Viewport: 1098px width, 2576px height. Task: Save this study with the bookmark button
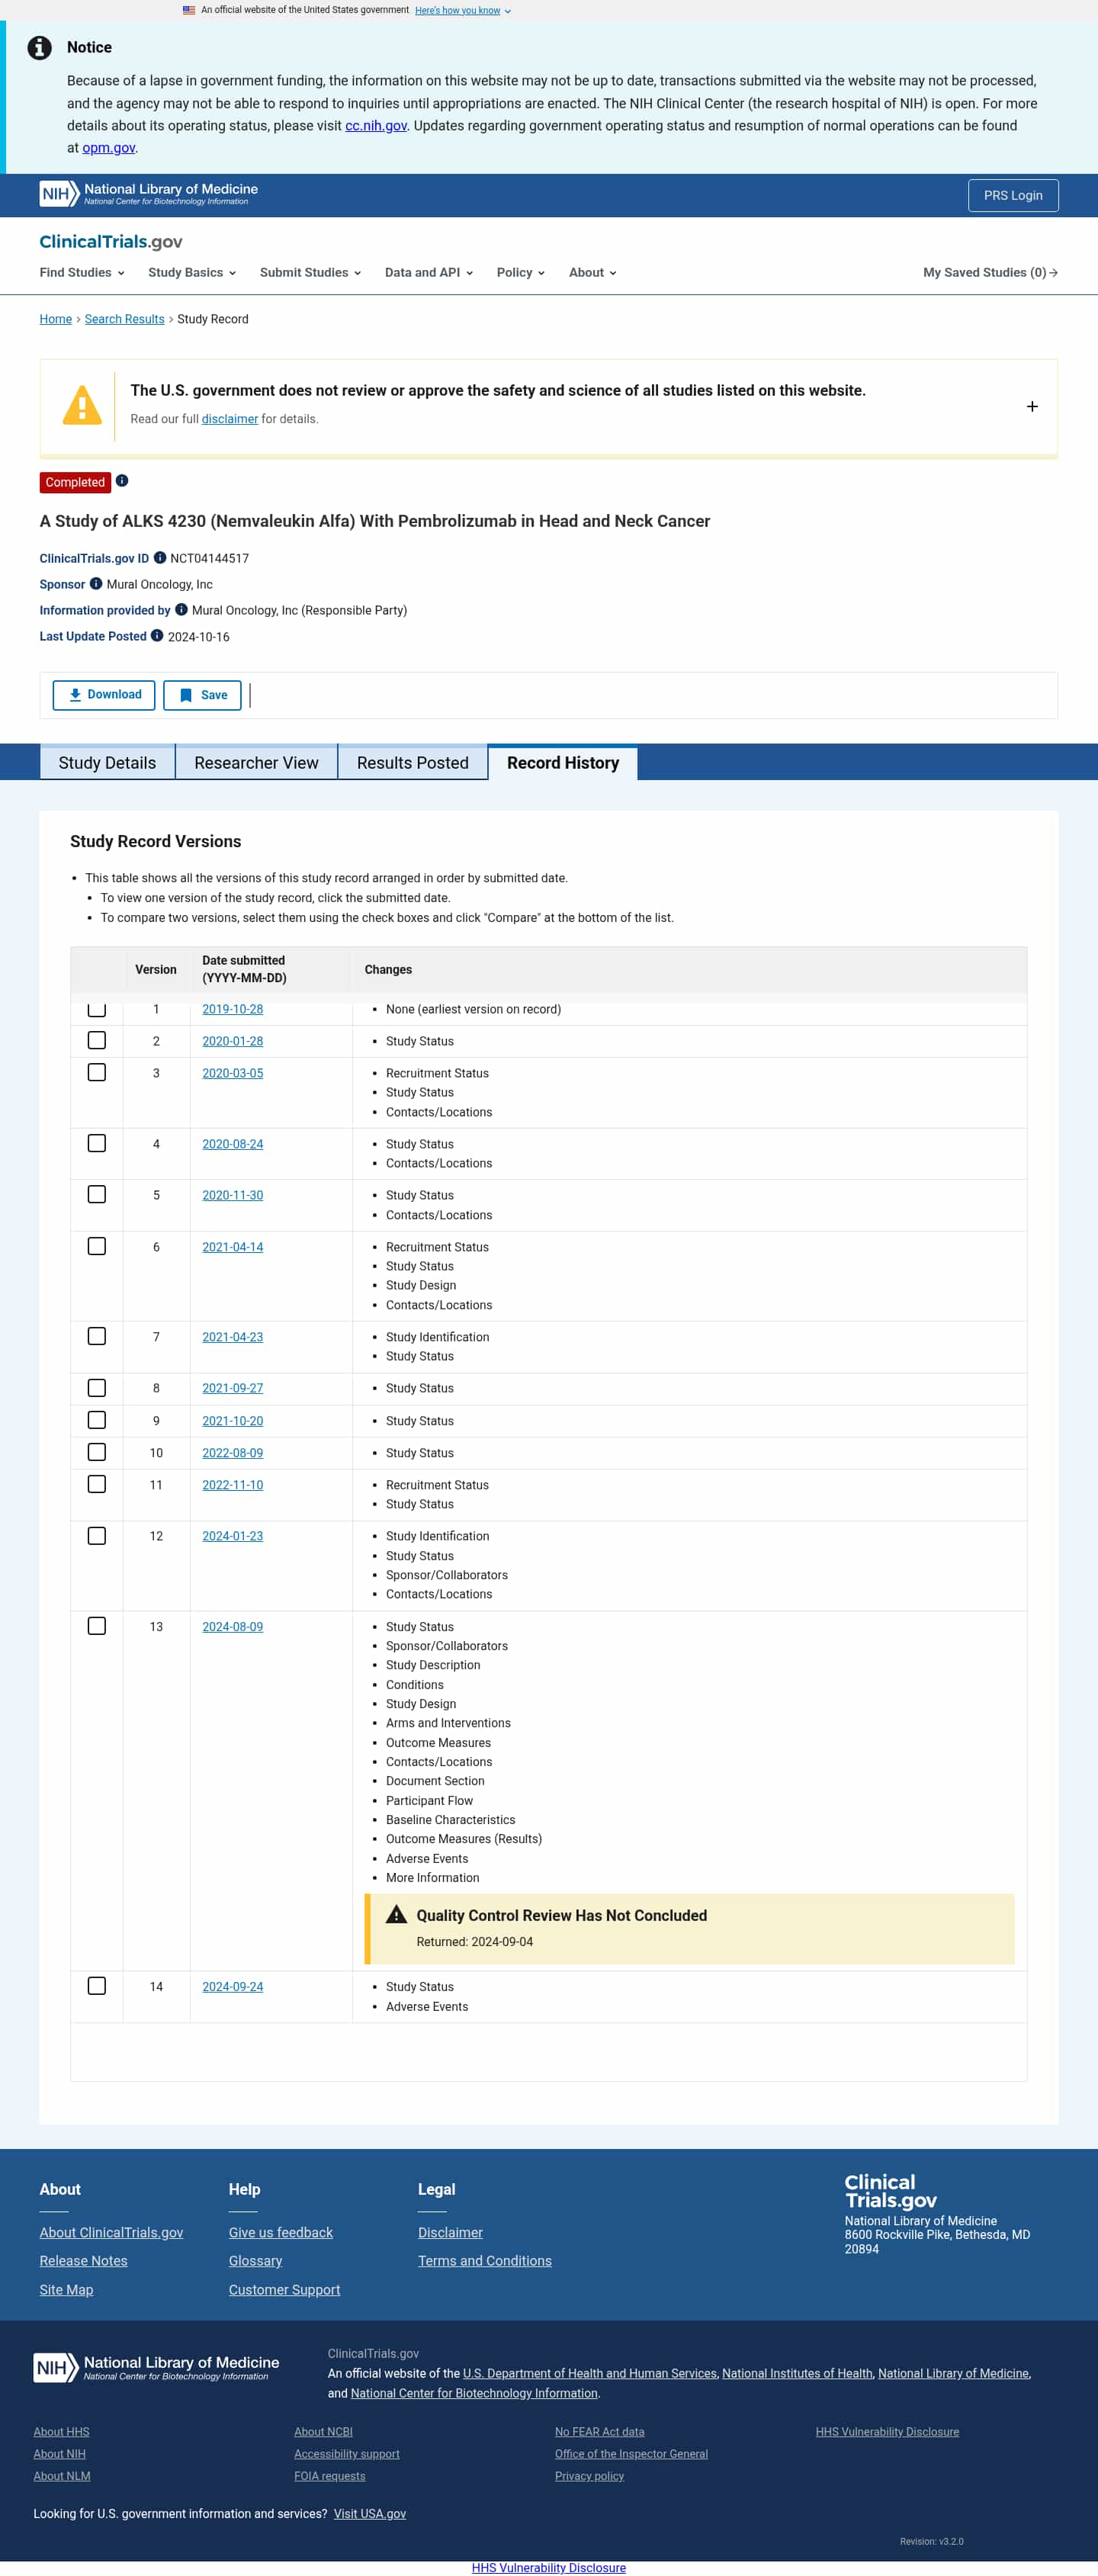click(202, 695)
